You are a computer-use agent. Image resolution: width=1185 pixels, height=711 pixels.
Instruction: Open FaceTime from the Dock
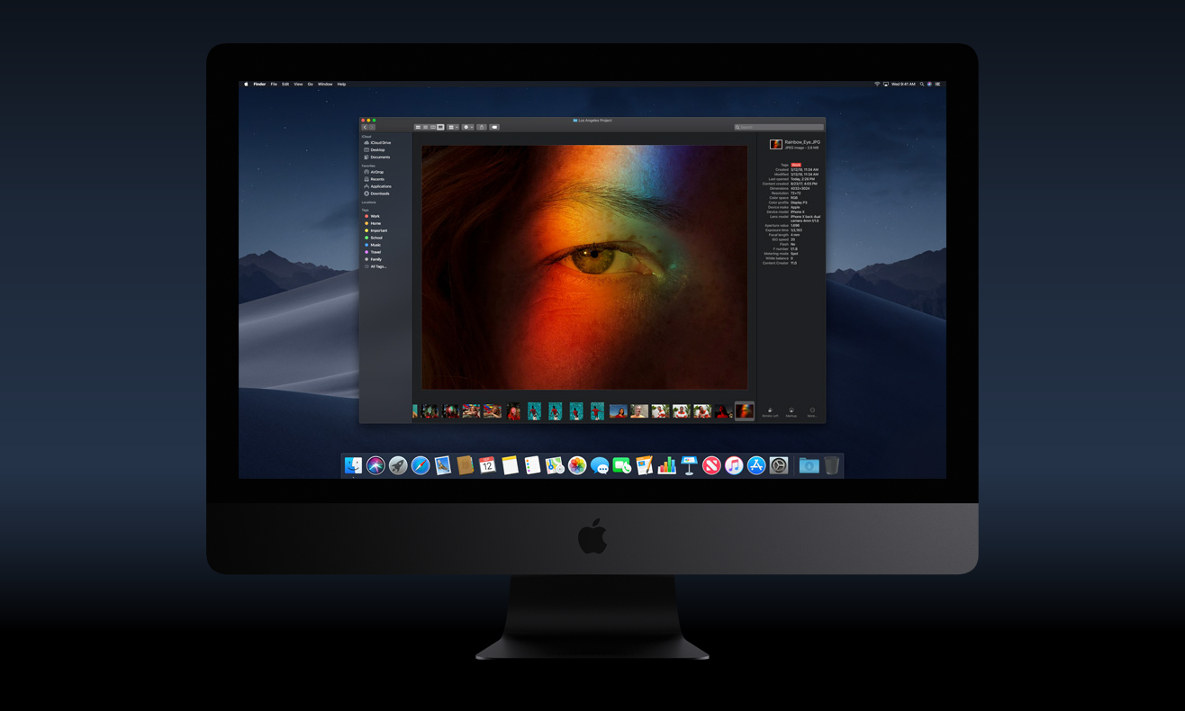(x=622, y=465)
